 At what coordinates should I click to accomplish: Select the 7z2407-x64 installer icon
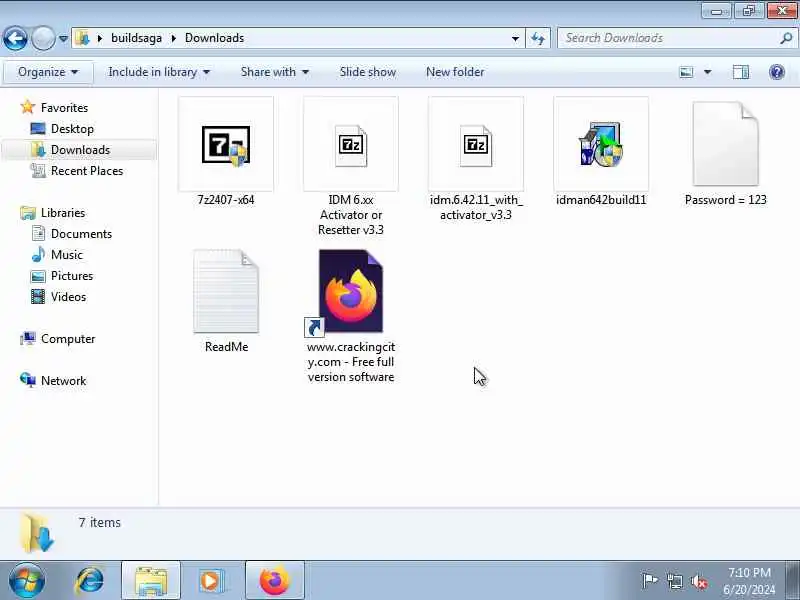tap(226, 145)
